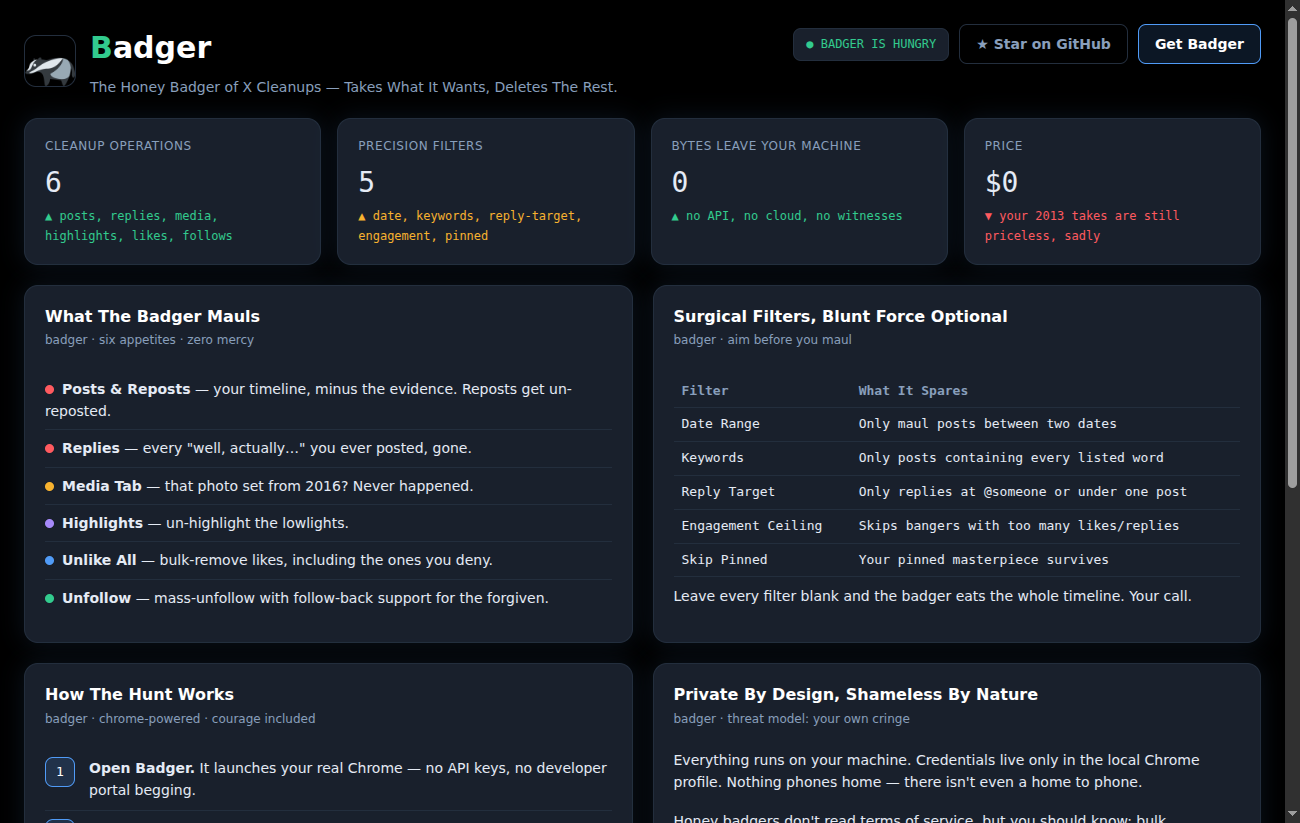Click 'Your pinned masterpiece survives' cell
This screenshot has height=823, width=1300.
coord(1045,560)
